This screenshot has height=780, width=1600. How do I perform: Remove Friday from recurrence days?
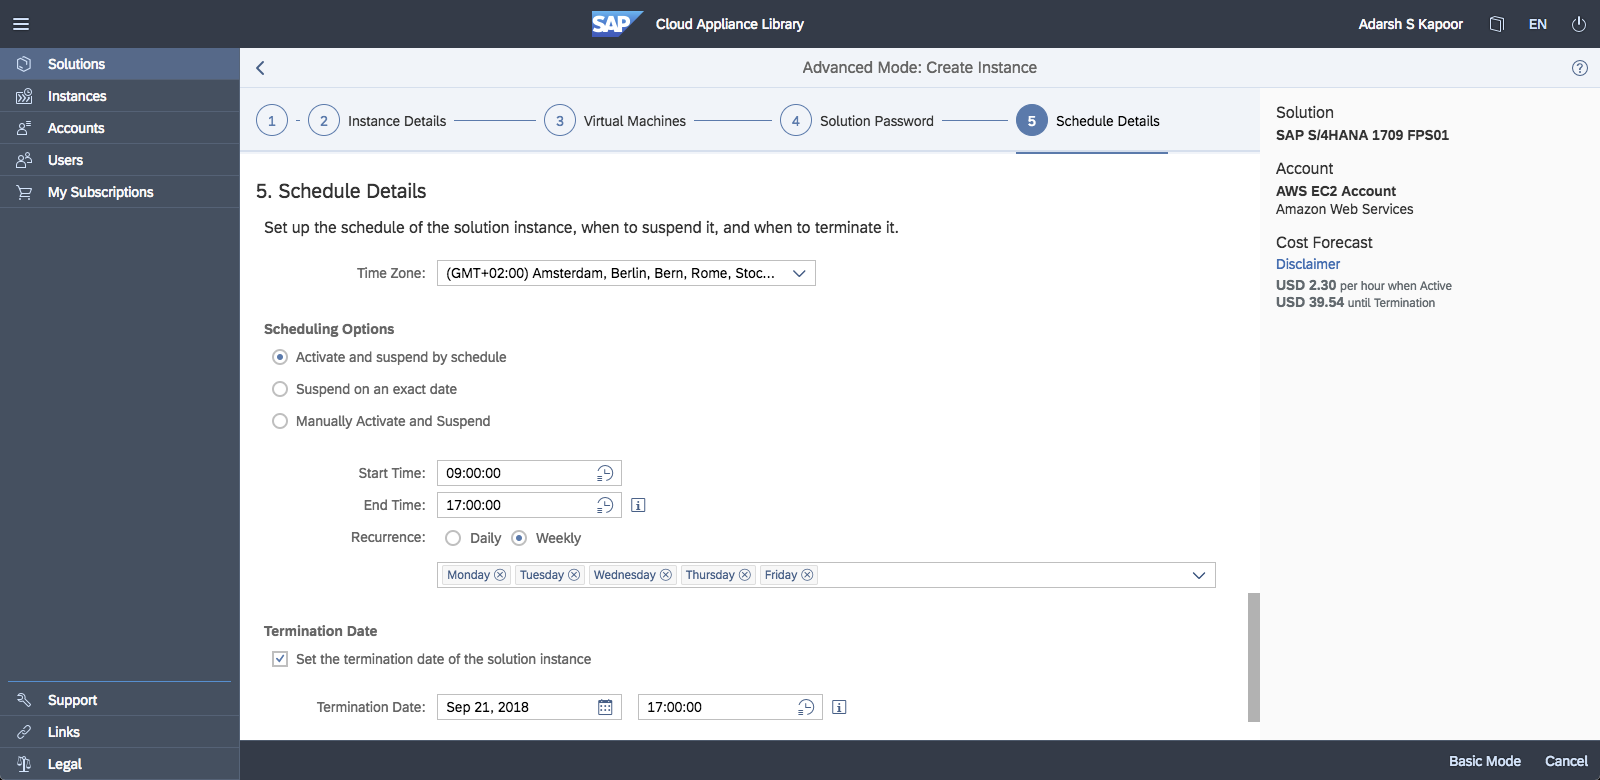[x=807, y=575]
